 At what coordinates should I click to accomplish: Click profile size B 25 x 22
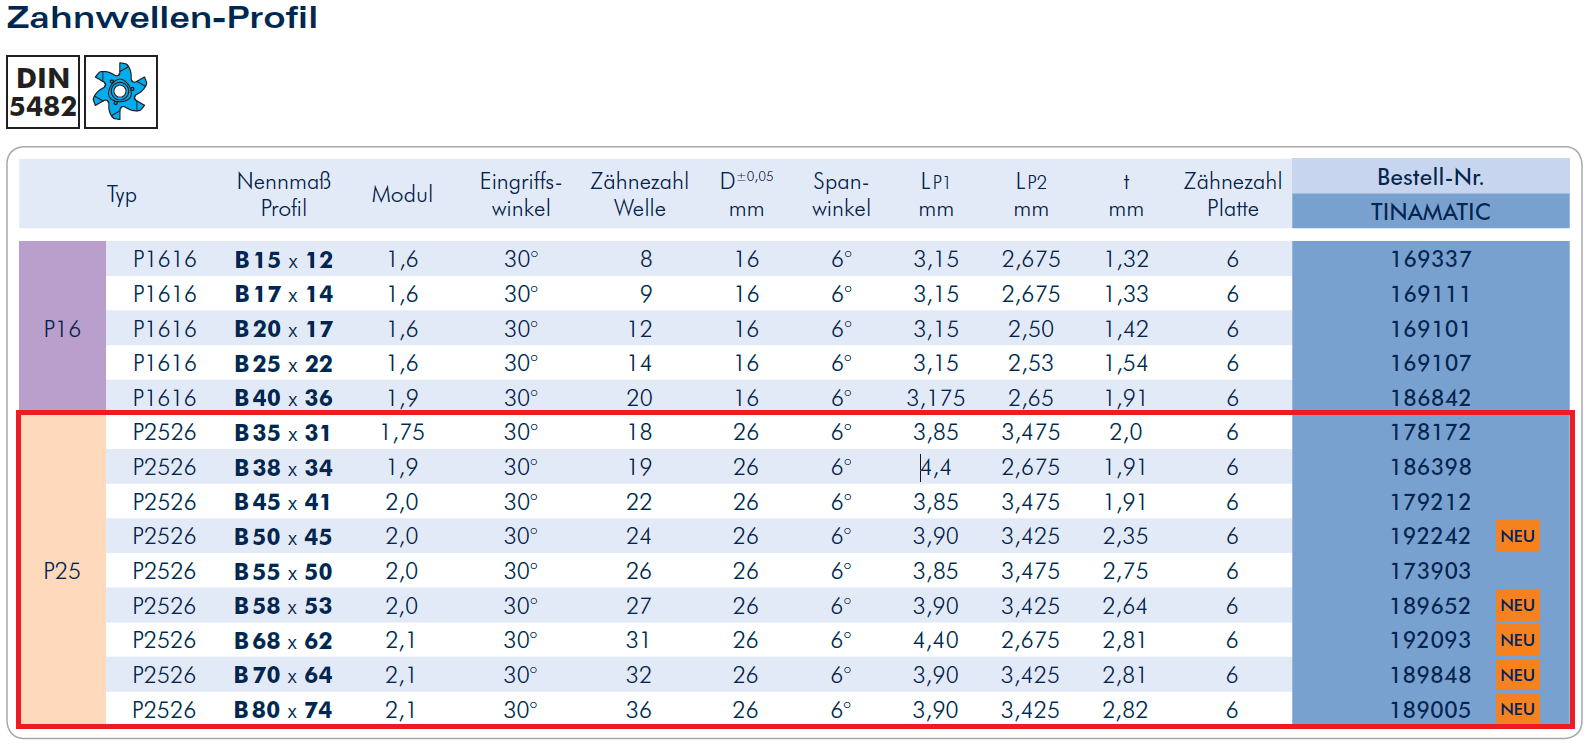click(x=284, y=364)
